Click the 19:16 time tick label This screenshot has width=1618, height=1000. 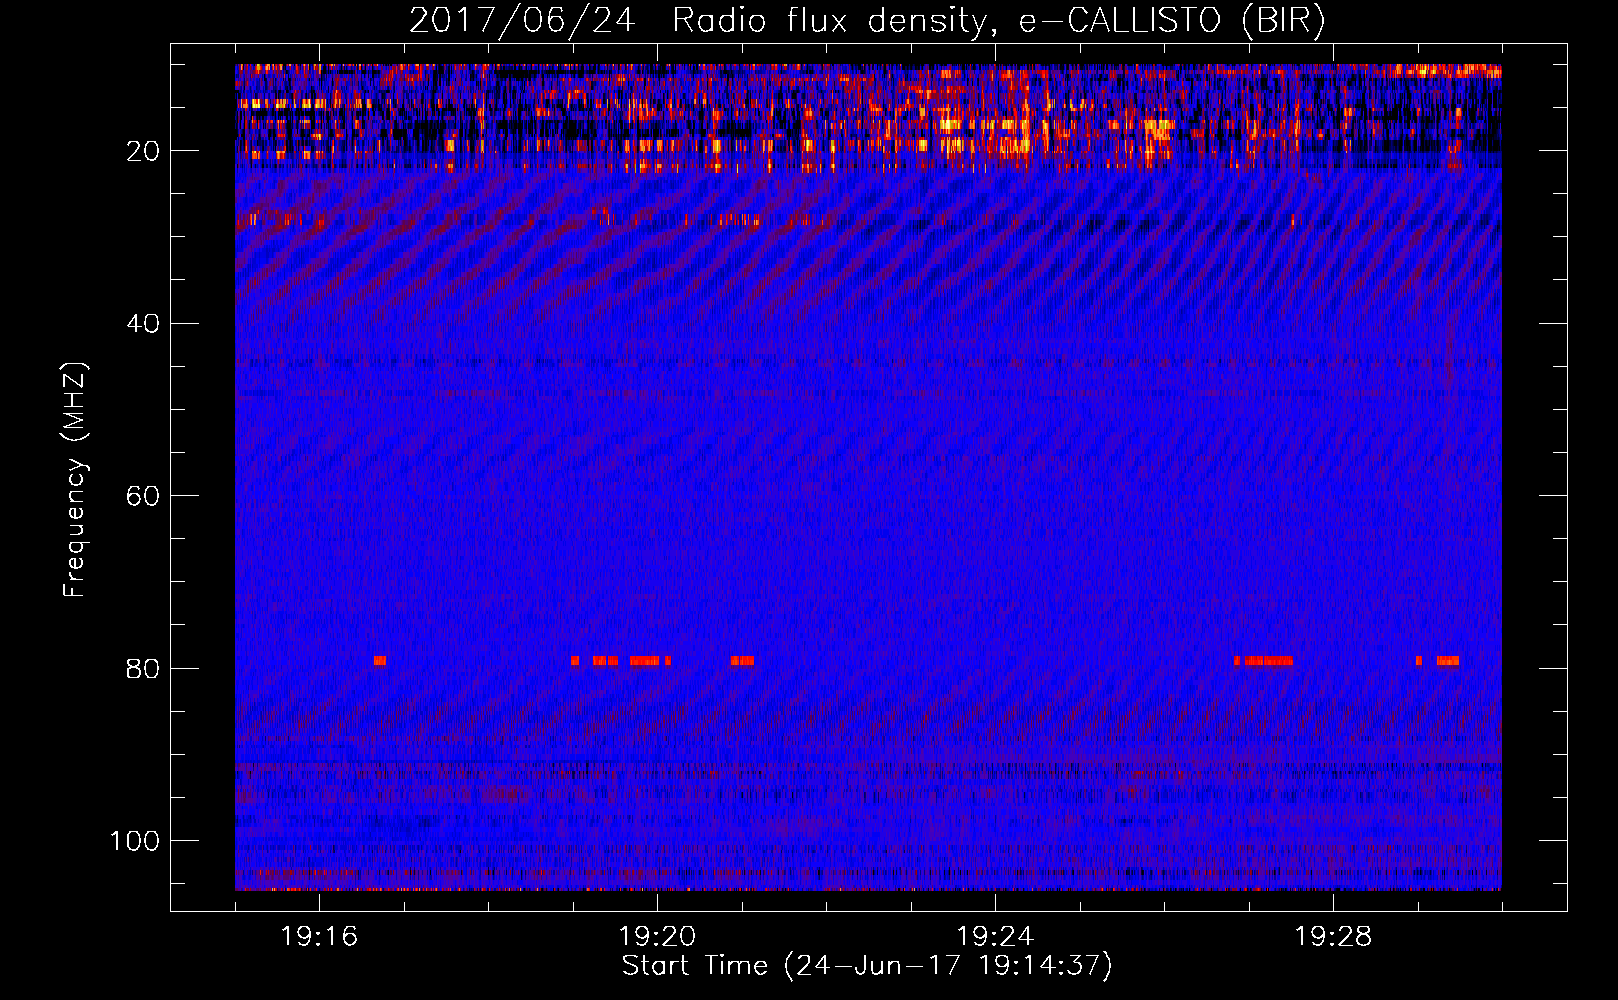(x=319, y=936)
